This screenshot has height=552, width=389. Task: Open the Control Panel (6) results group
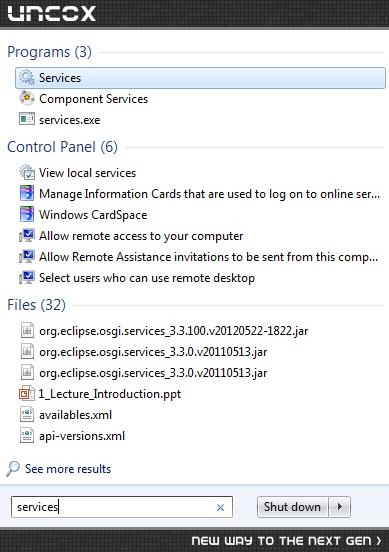(x=62, y=147)
